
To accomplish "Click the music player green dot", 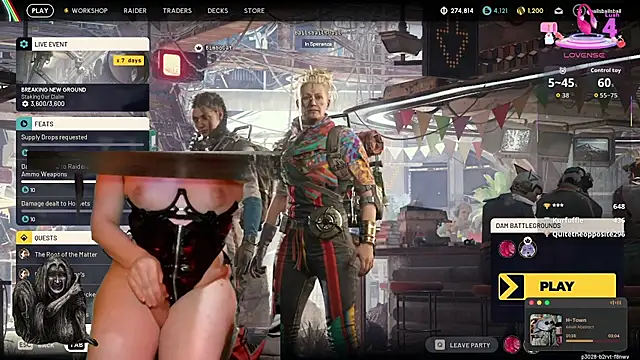I will coord(547,303).
